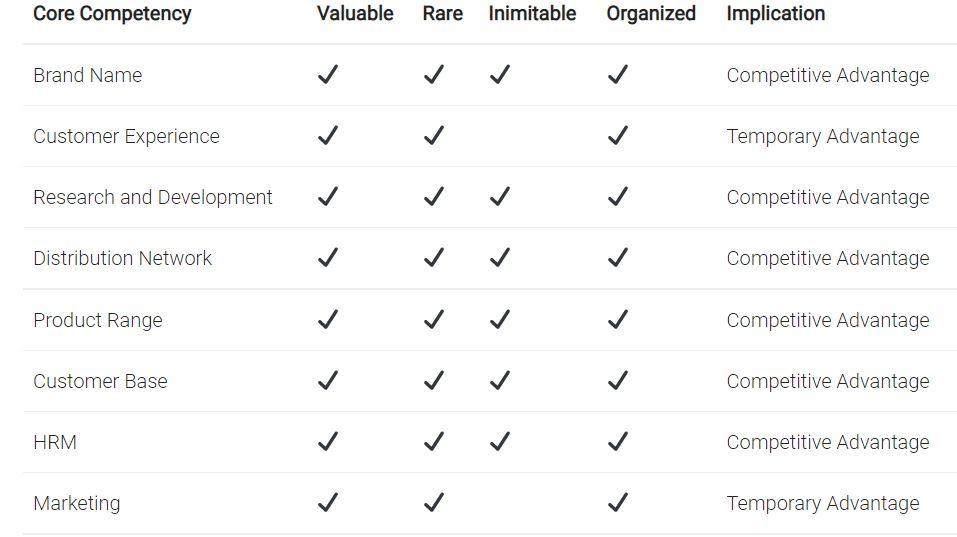Click the Implication column header
Screen dimensions: 957x537
[775, 14]
